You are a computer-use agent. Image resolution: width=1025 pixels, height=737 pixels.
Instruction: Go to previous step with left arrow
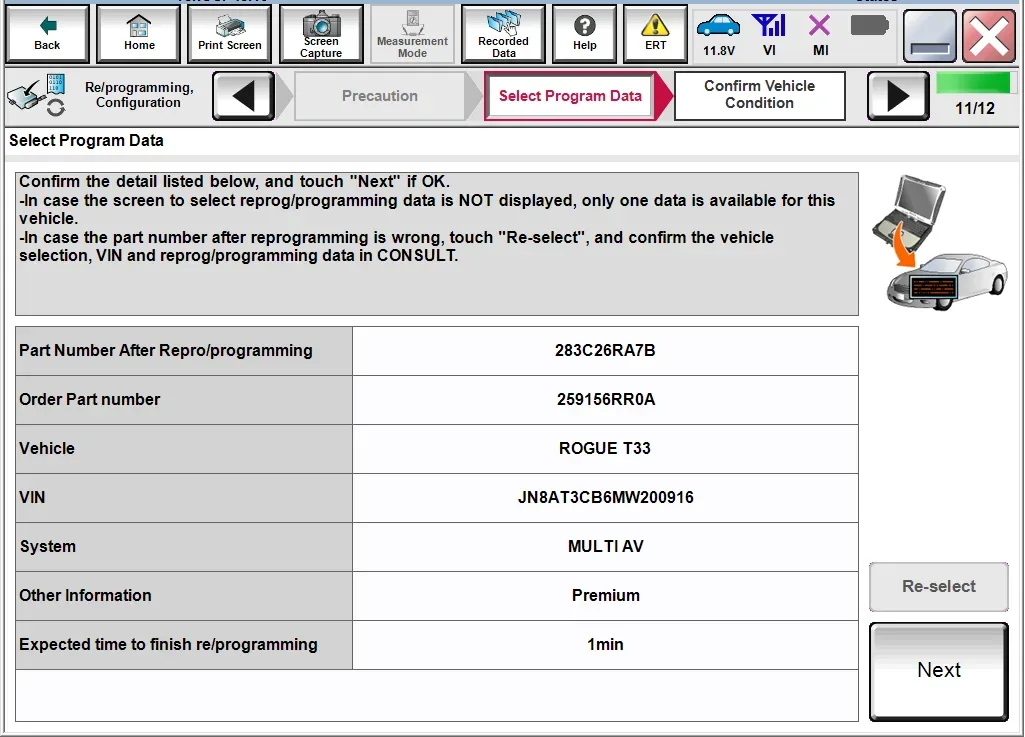[243, 96]
